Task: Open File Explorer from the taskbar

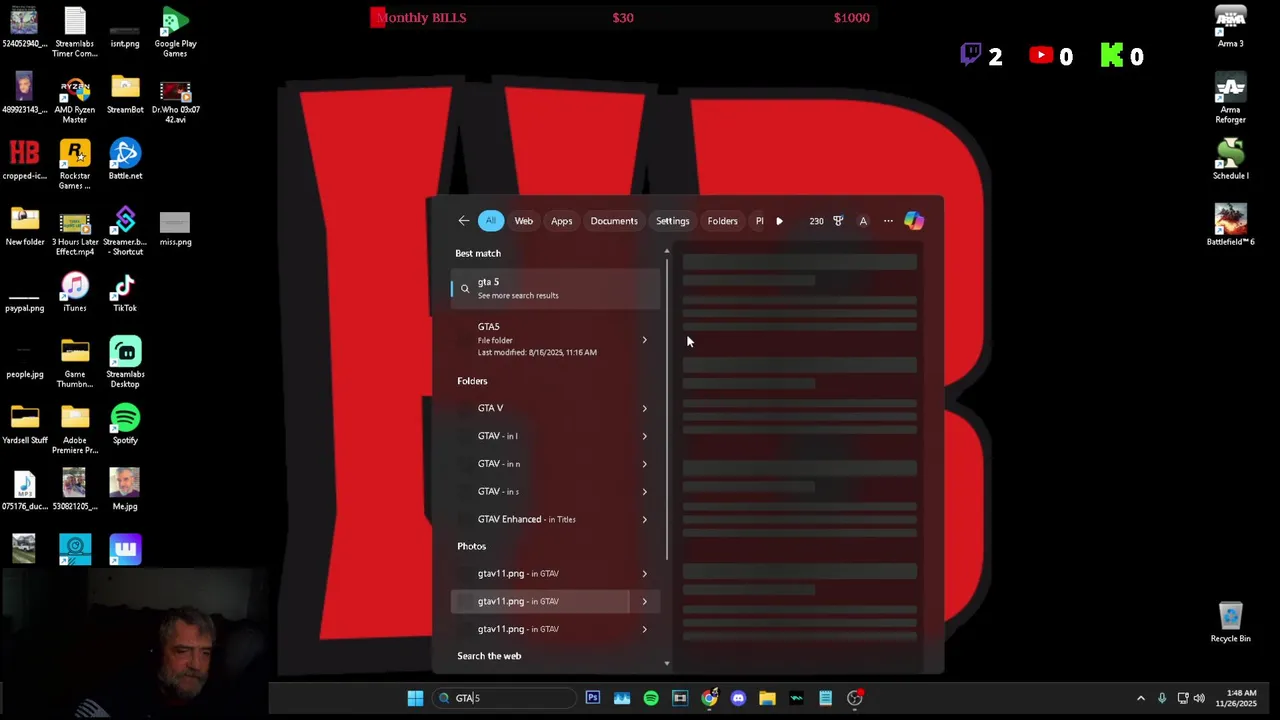Action: click(767, 698)
